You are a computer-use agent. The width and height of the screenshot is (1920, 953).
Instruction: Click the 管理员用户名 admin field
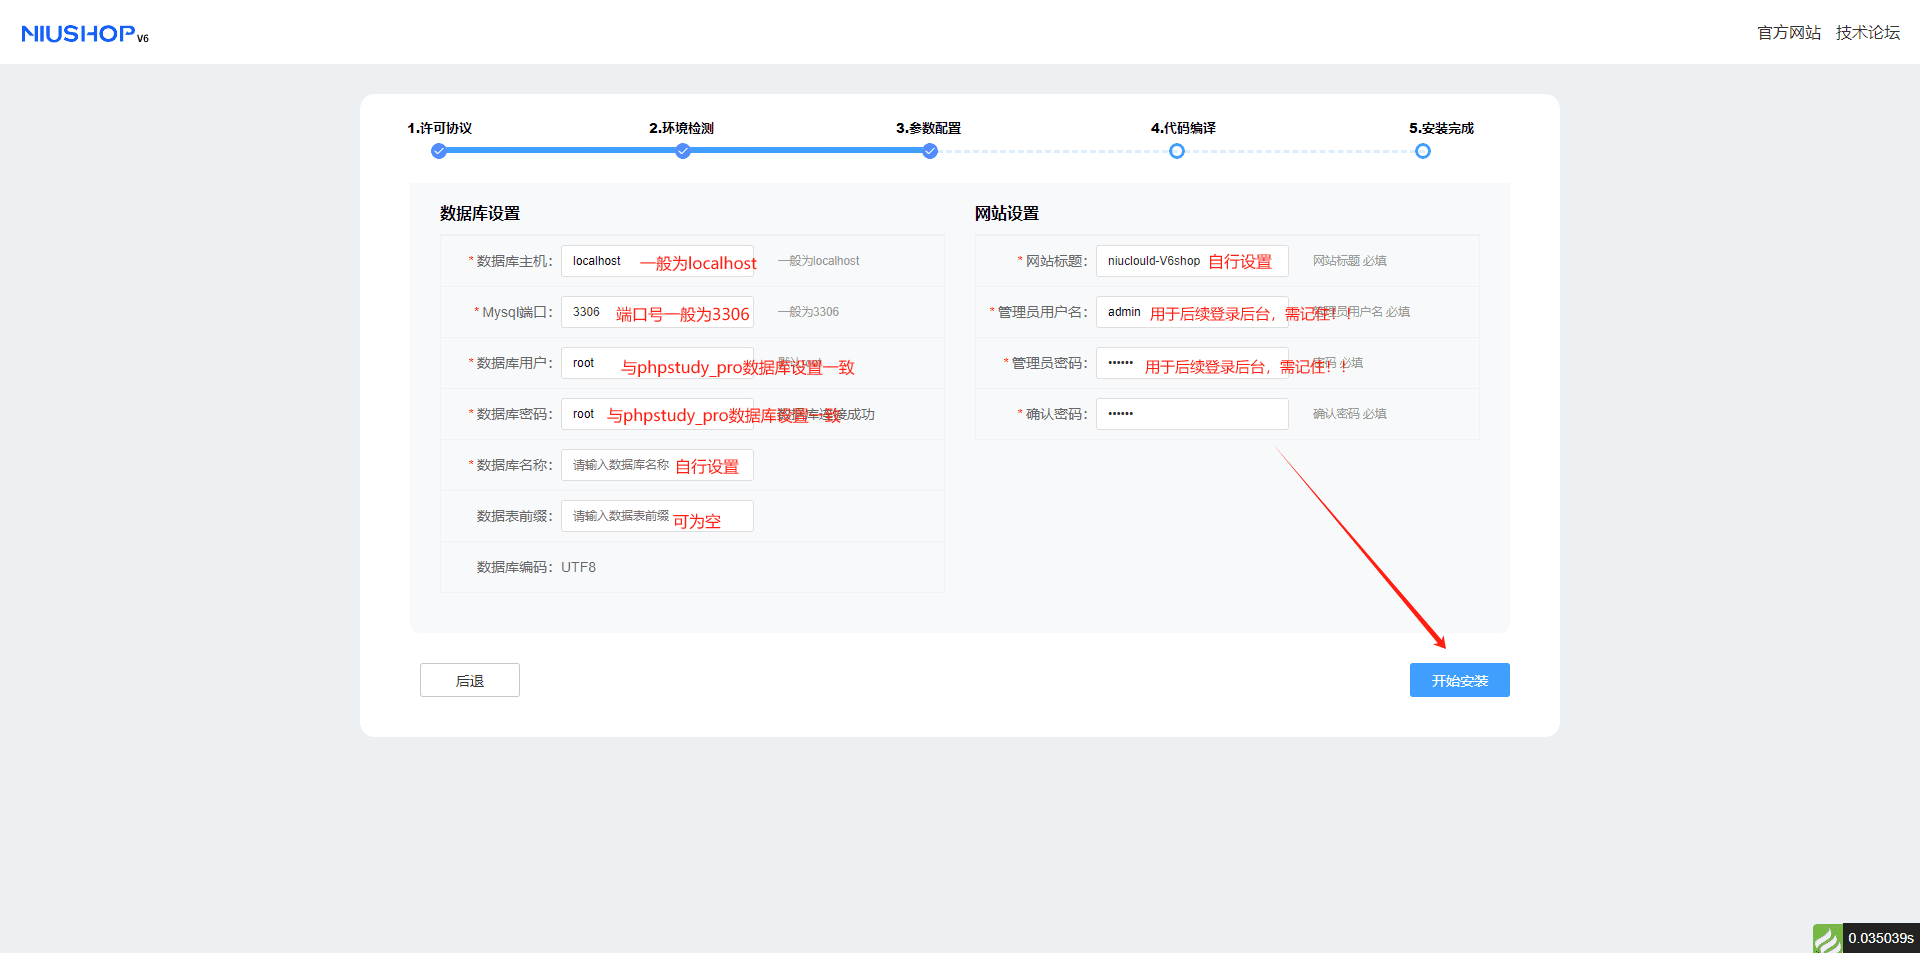(x=1192, y=312)
